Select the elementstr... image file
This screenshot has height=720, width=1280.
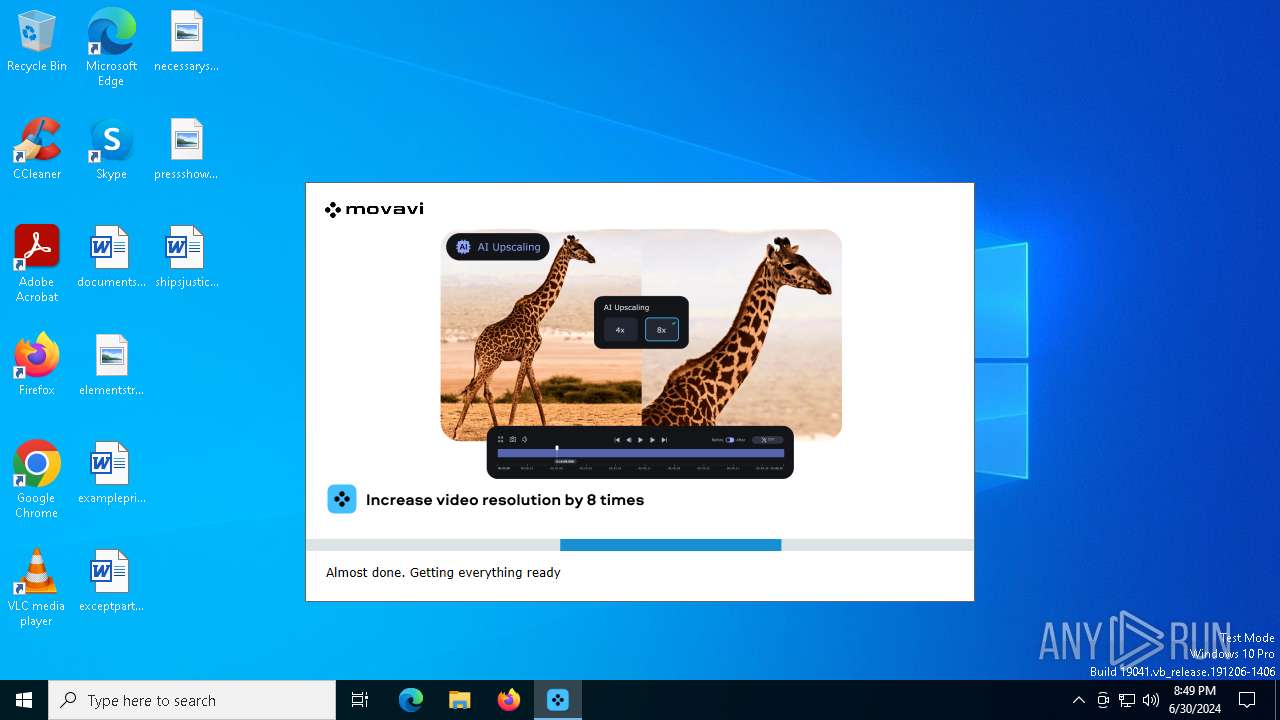111,365
